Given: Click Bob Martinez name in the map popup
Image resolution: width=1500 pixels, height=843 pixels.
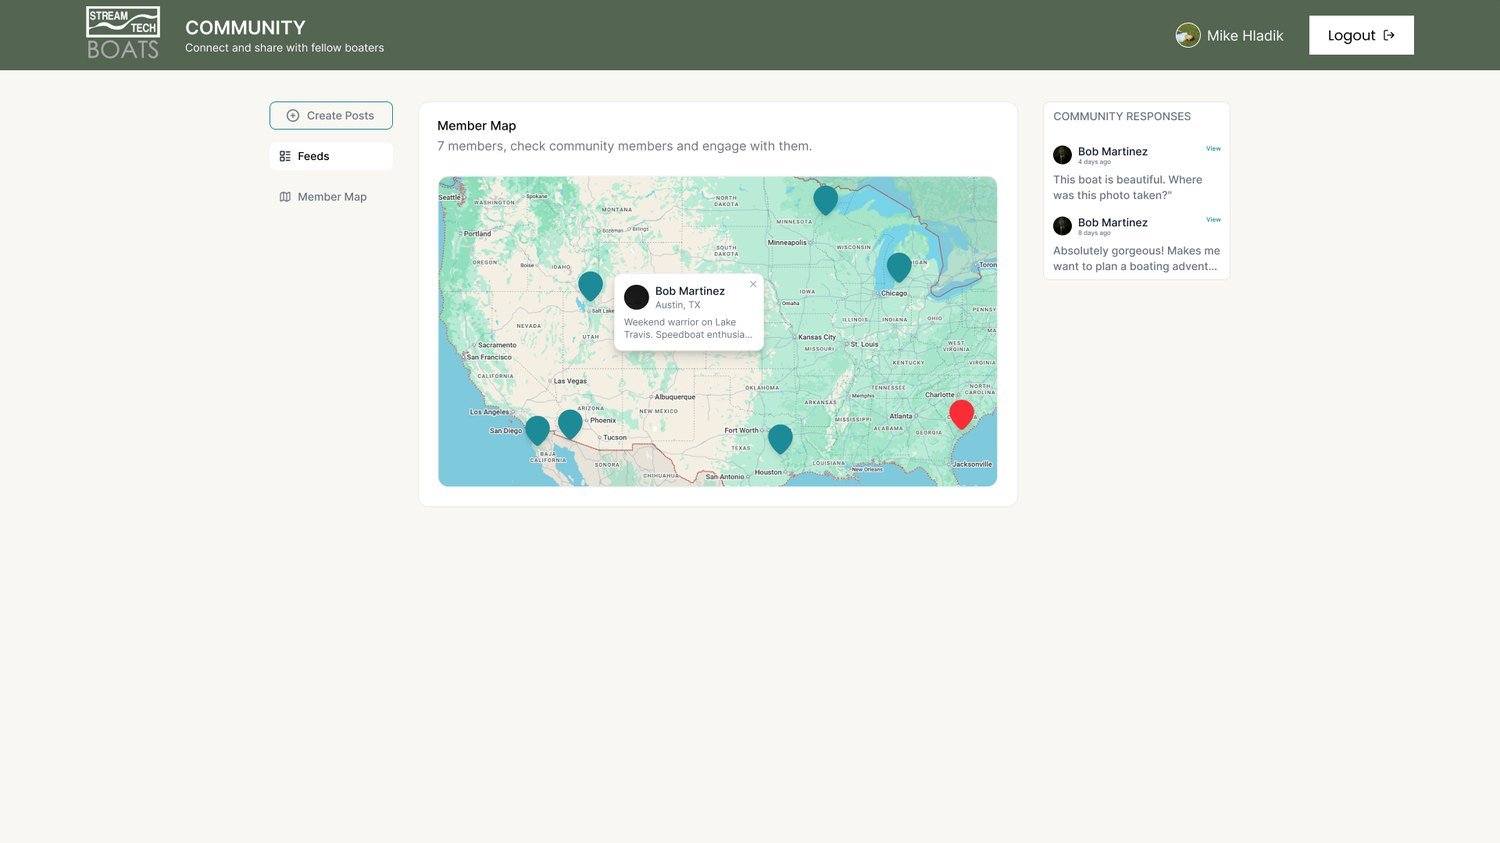Looking at the screenshot, I should tap(690, 291).
